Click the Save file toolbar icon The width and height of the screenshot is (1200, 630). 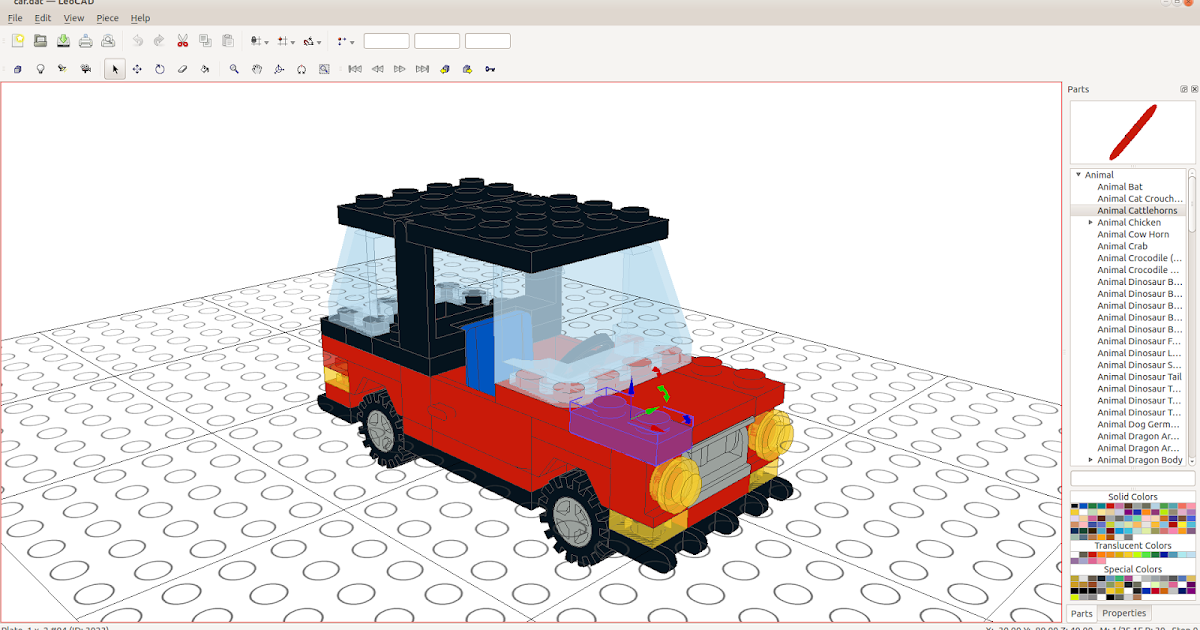[63, 41]
